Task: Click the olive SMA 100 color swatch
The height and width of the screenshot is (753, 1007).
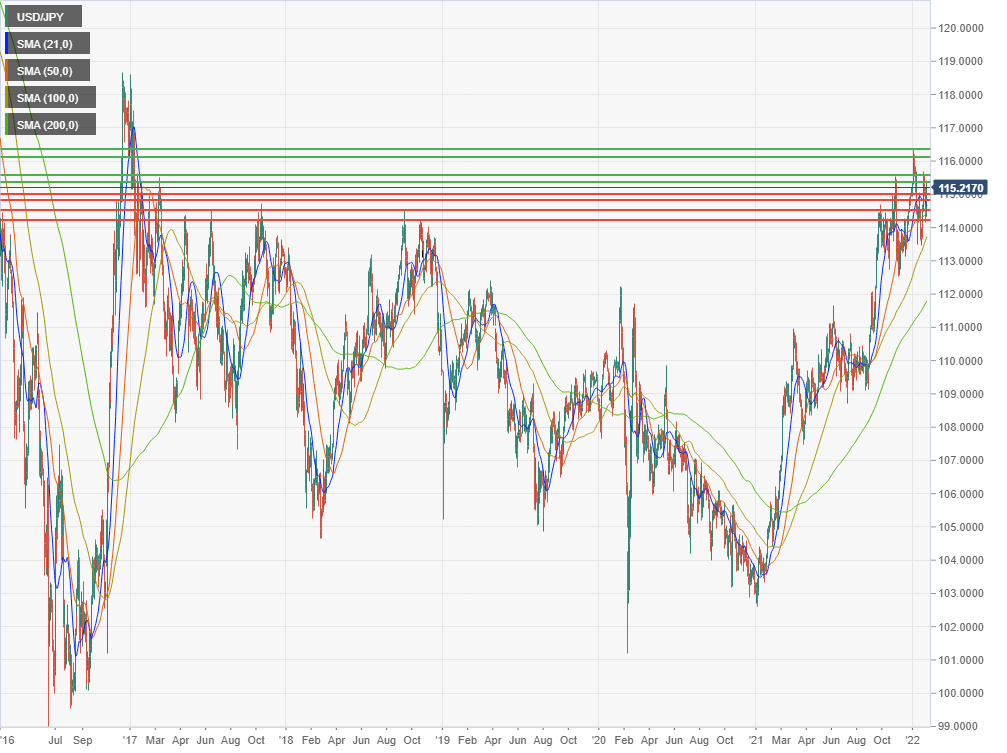Action: coord(7,98)
